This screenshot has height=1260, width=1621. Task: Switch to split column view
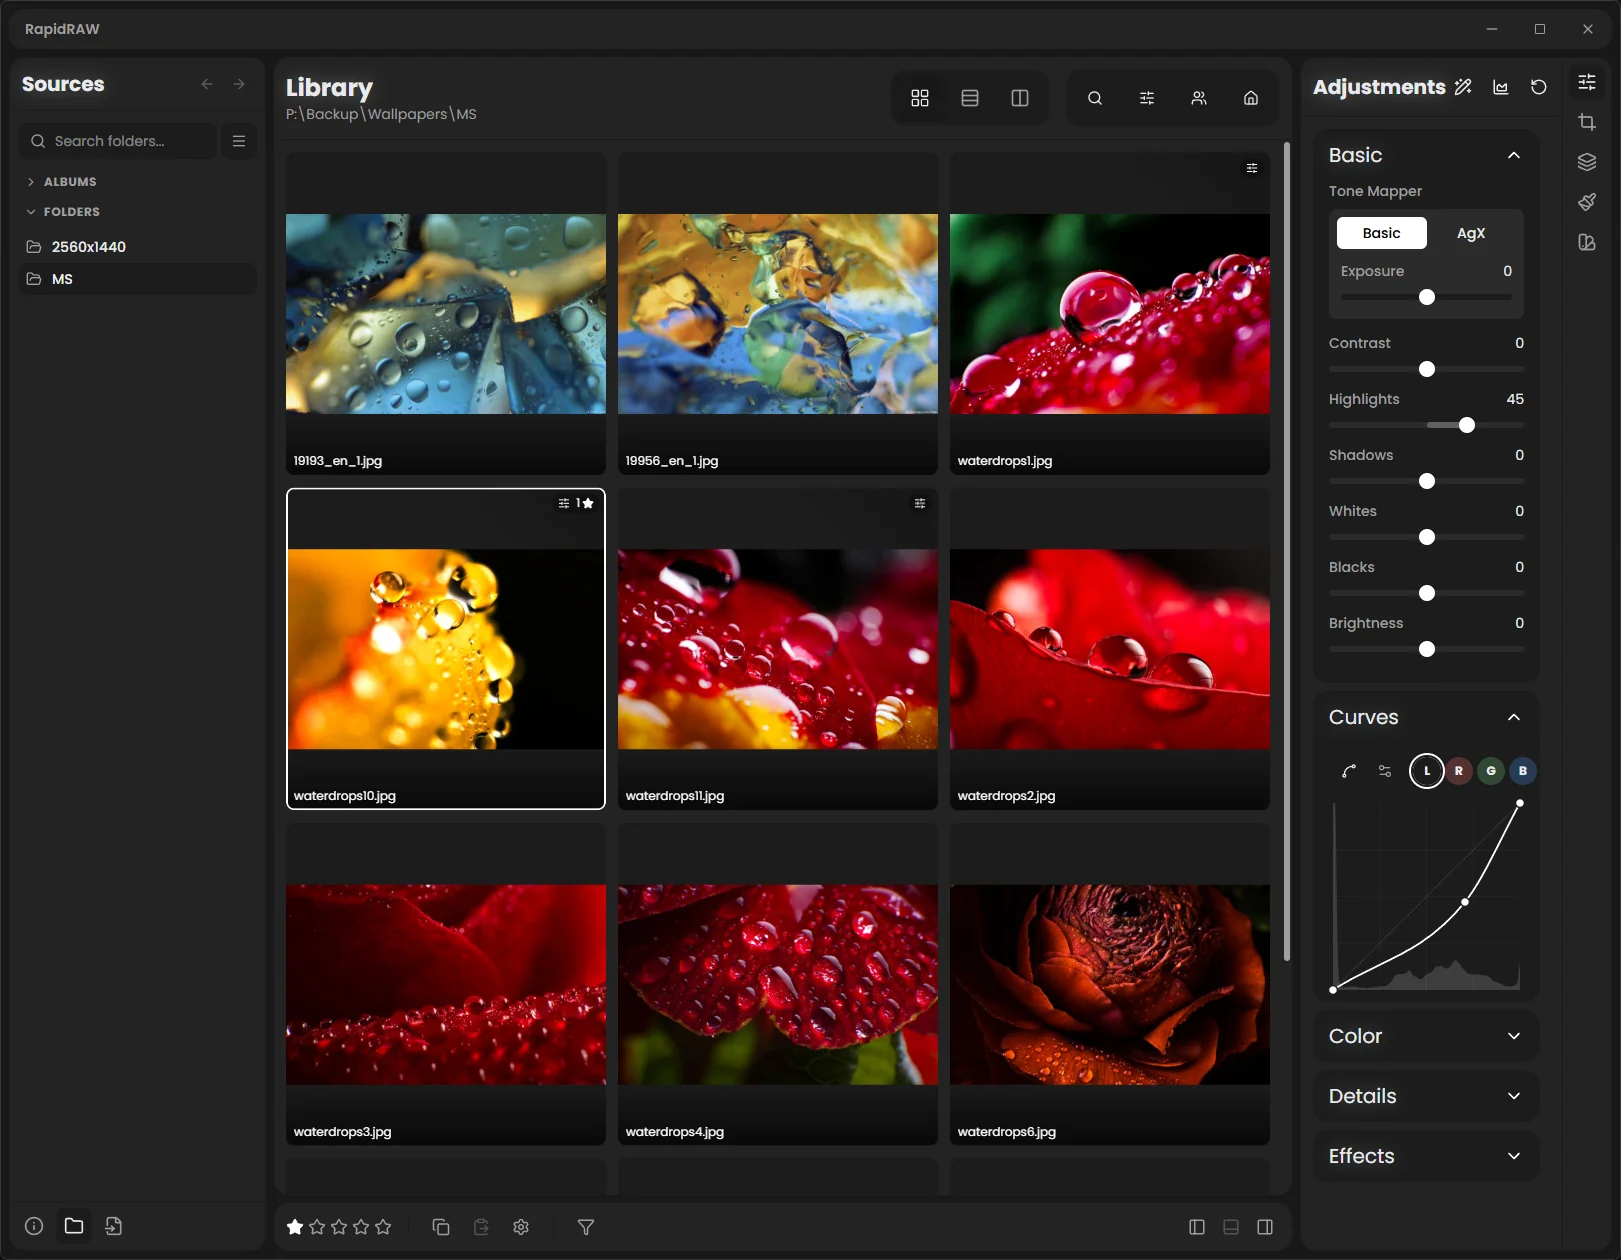[x=1020, y=98]
